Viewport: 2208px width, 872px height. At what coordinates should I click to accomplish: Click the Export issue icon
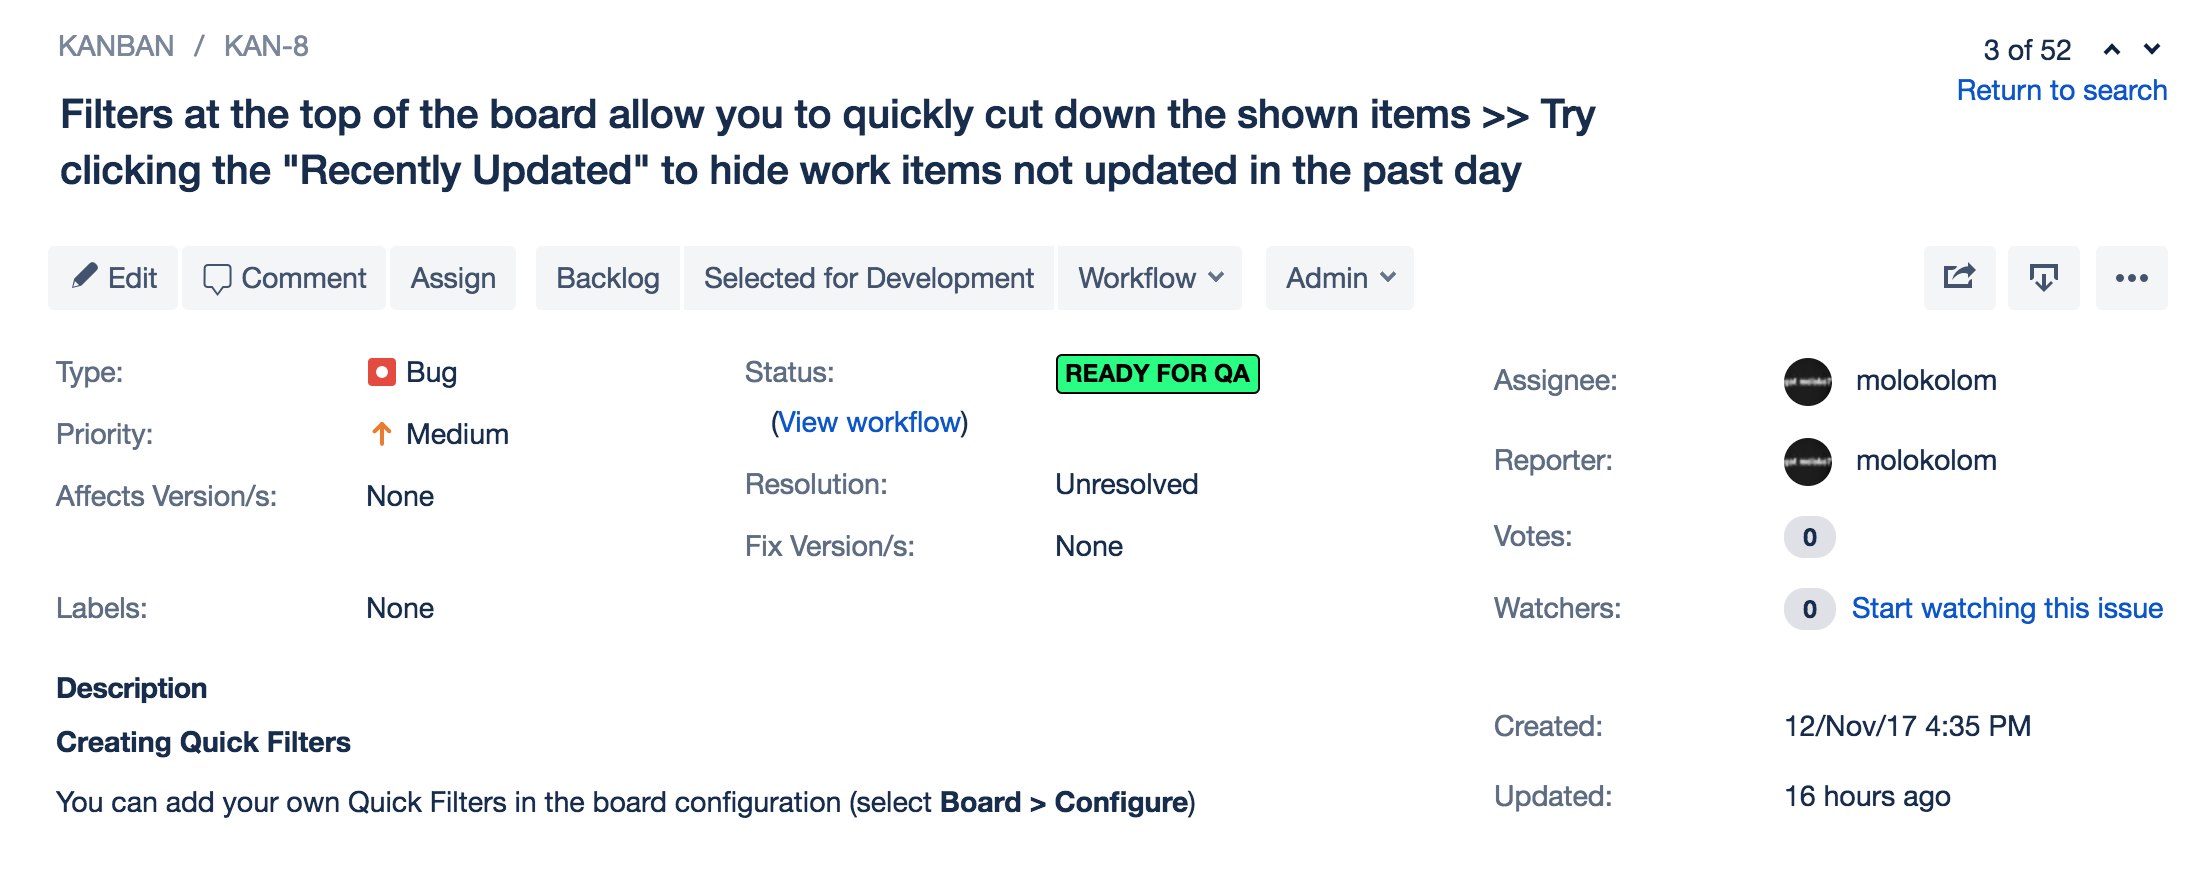click(x=2043, y=277)
